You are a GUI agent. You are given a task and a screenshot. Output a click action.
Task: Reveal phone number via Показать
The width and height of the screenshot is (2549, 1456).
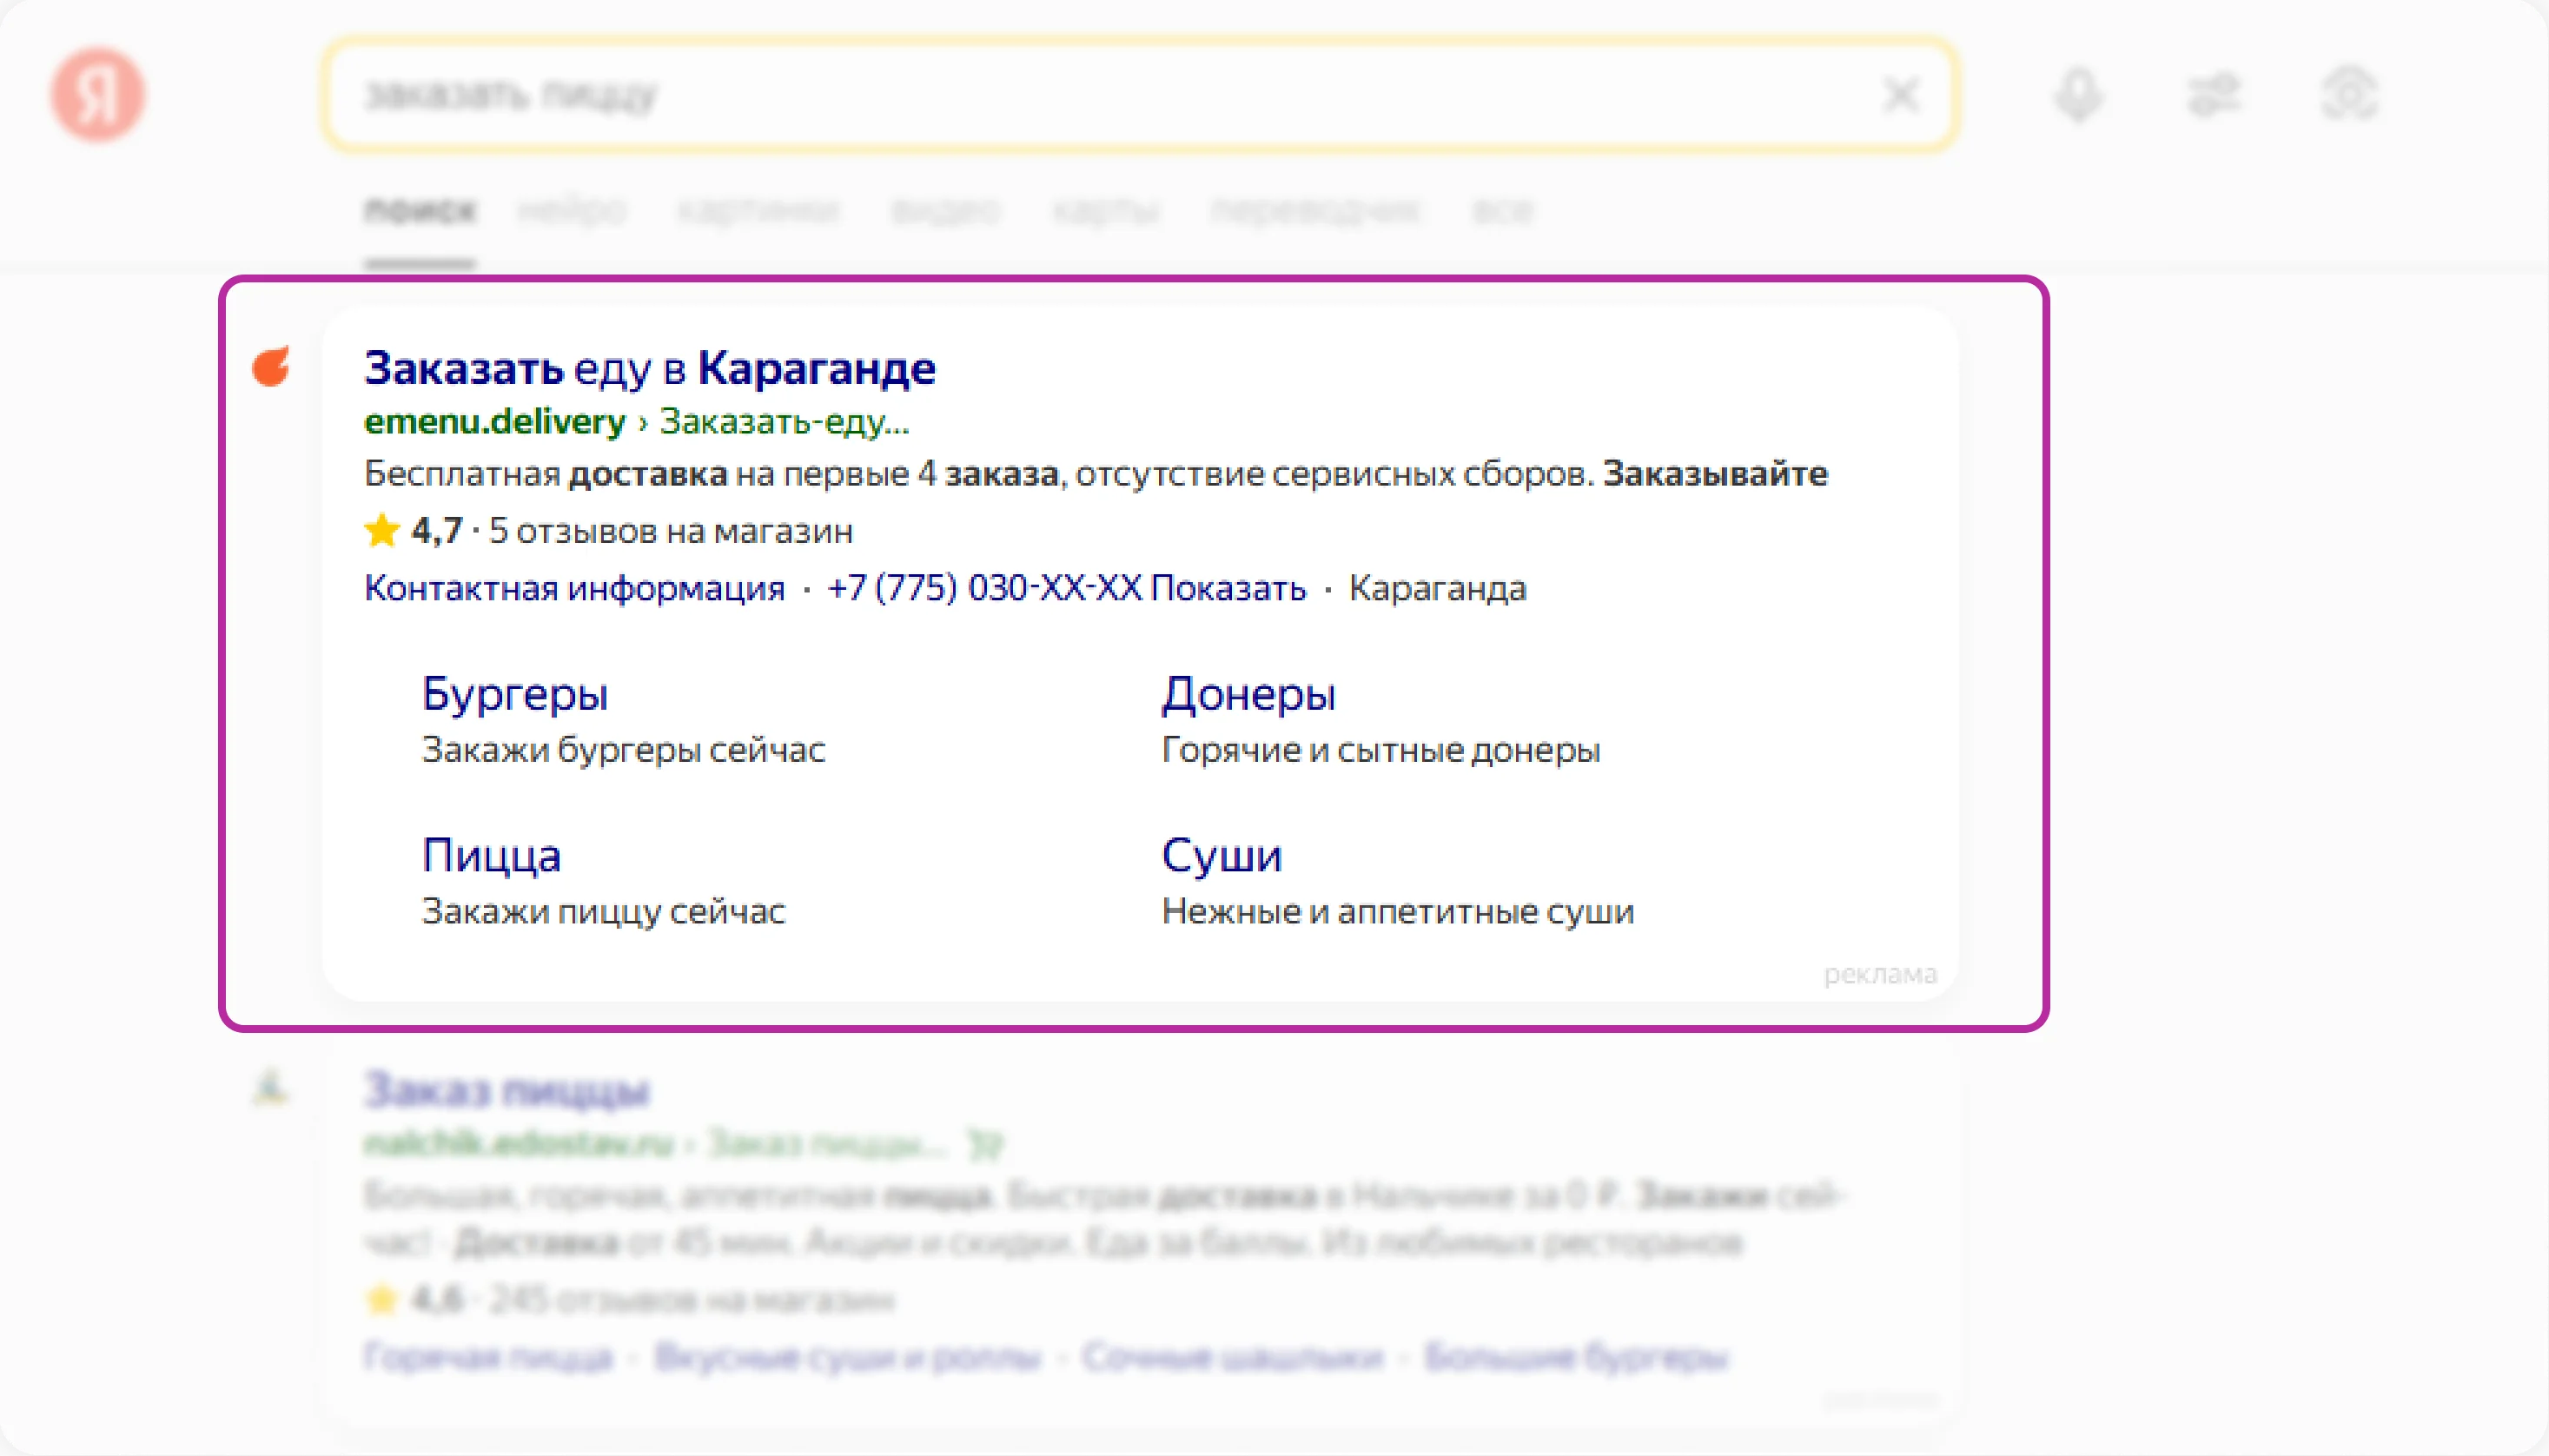pyautogui.click(x=1228, y=588)
